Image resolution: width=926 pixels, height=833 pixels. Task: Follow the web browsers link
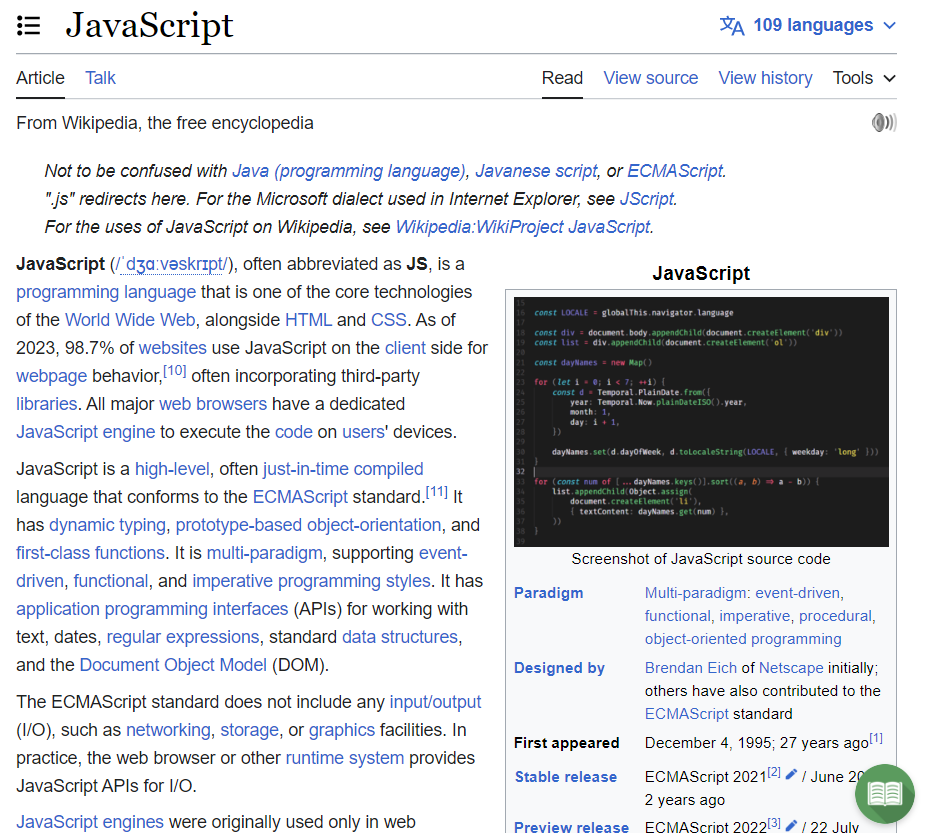[213, 404]
